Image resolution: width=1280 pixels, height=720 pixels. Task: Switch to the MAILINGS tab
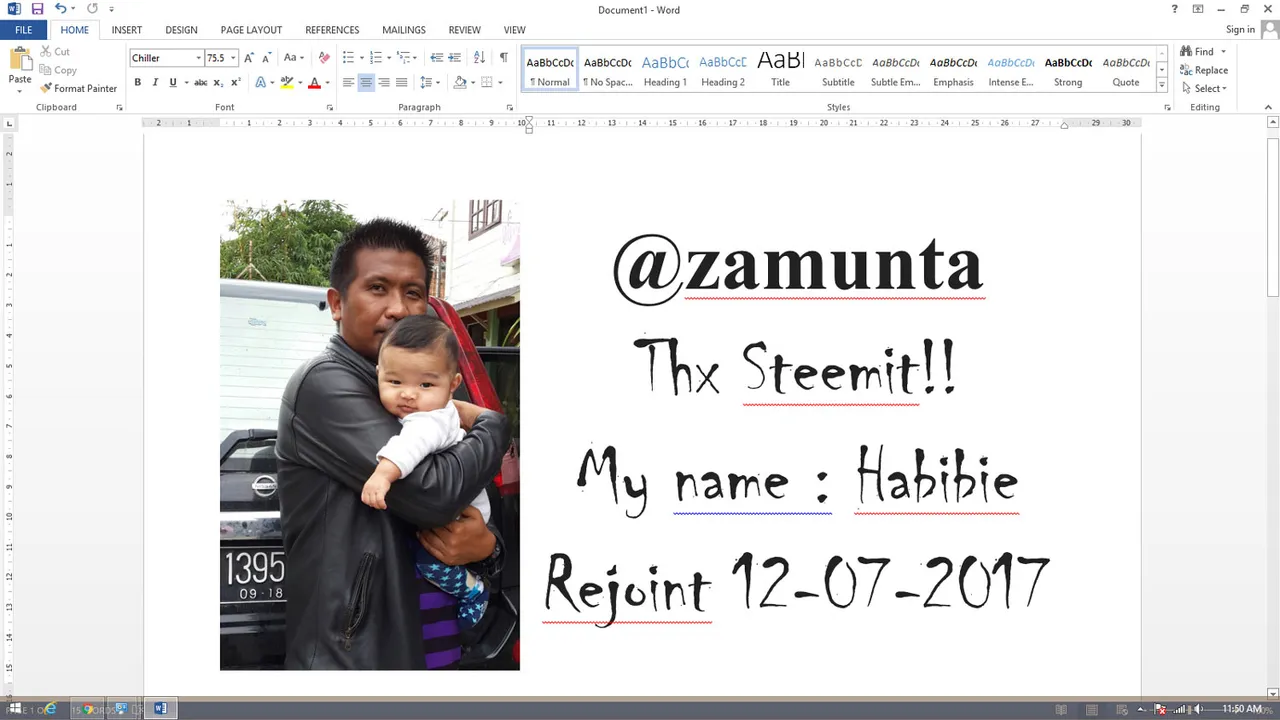click(404, 30)
